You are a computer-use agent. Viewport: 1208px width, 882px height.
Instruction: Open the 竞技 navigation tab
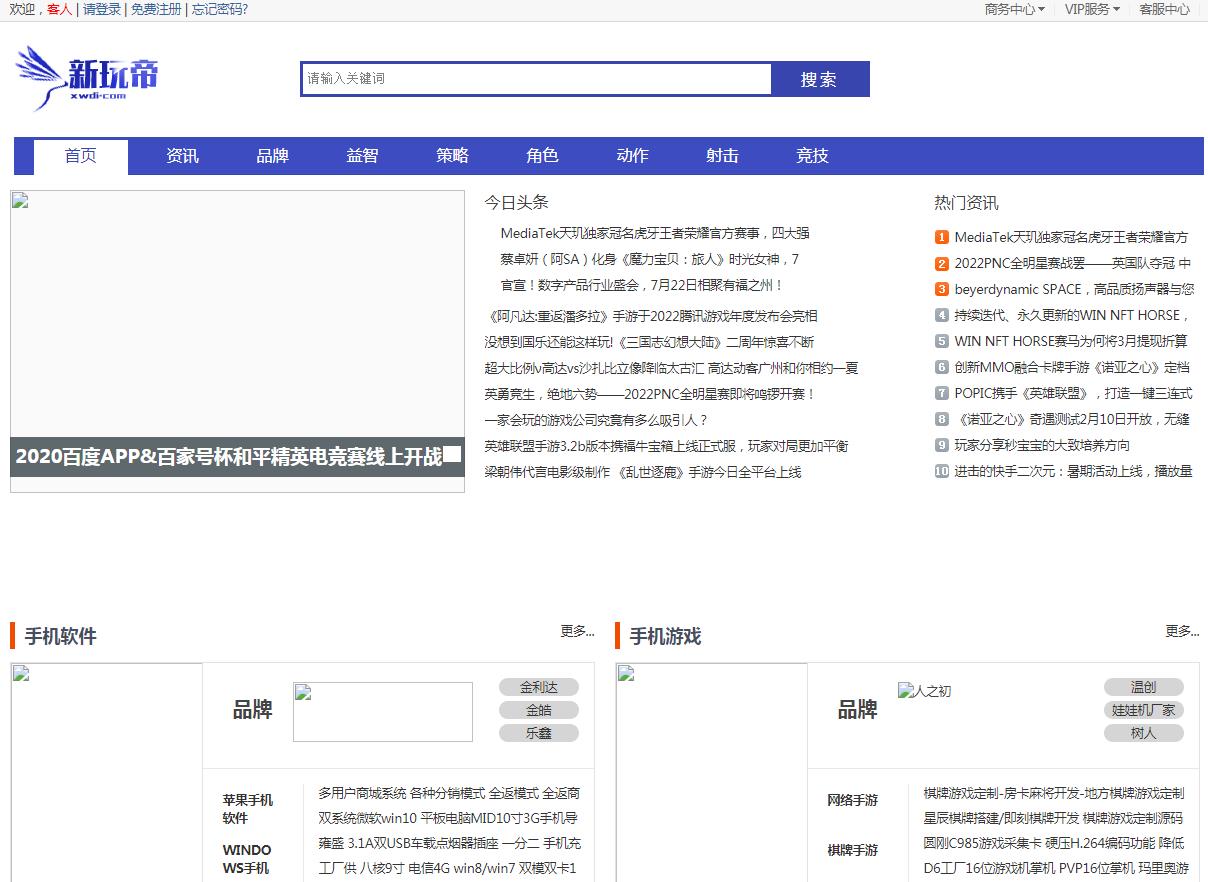pyautogui.click(x=812, y=156)
